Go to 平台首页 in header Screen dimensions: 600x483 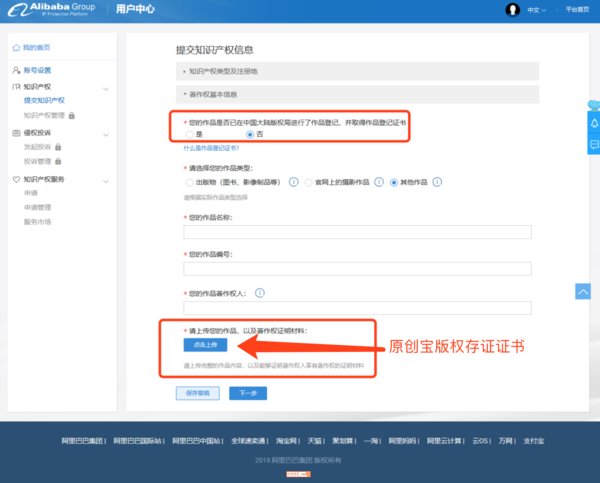tap(577, 10)
